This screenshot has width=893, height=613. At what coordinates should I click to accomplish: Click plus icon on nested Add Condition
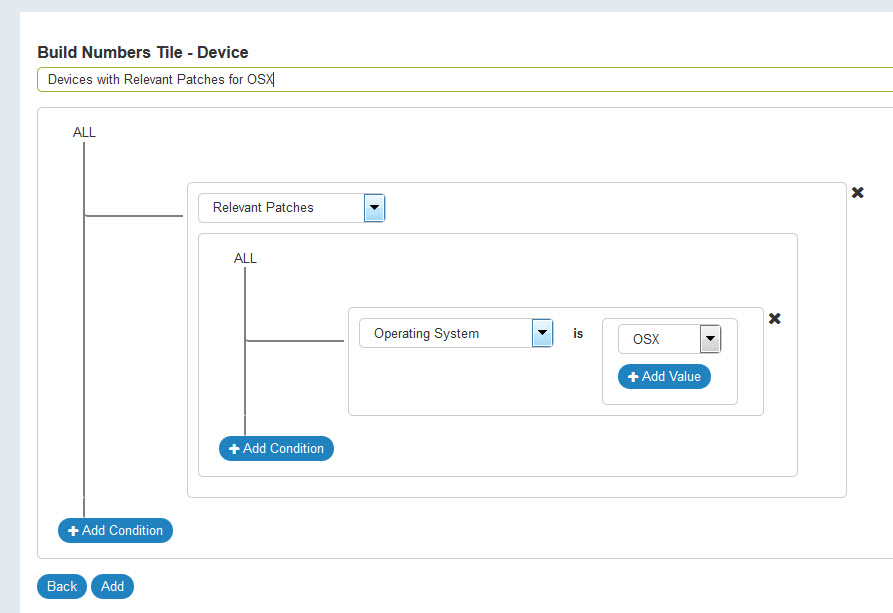point(235,449)
